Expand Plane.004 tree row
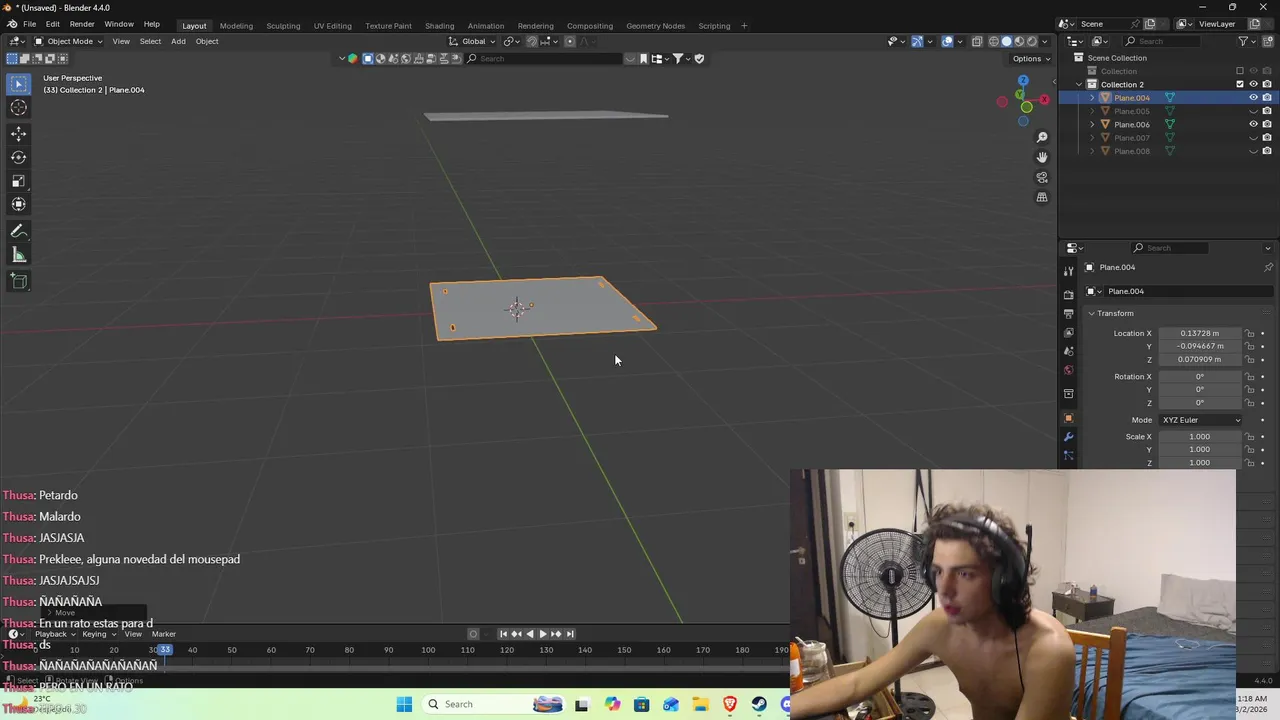The width and height of the screenshot is (1280, 720). click(x=1092, y=98)
